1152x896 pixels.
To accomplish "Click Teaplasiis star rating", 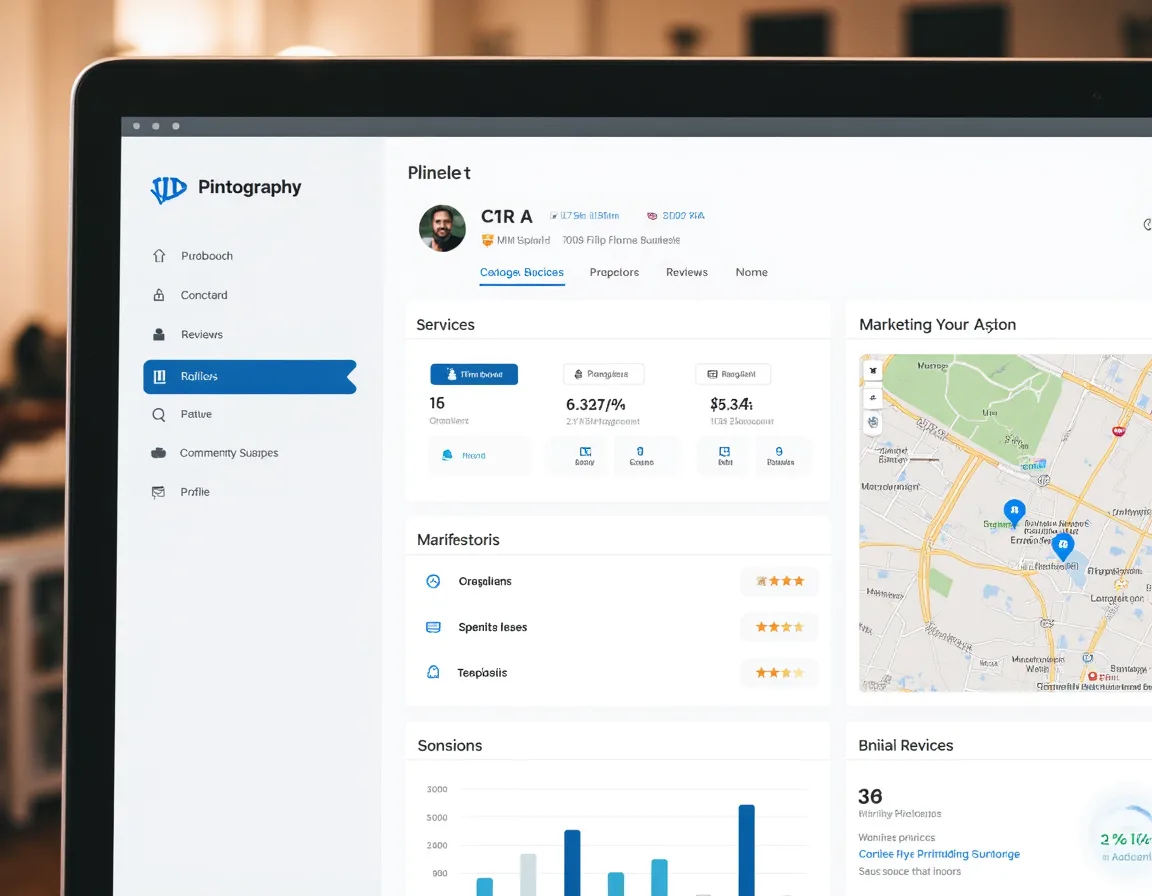I will pos(780,672).
